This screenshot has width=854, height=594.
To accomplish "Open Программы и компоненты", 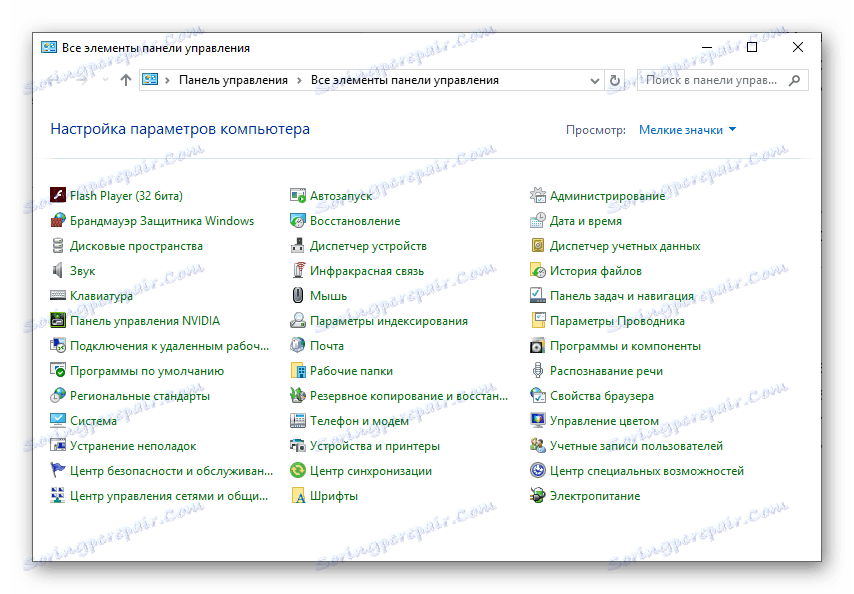I will pyautogui.click(x=625, y=345).
